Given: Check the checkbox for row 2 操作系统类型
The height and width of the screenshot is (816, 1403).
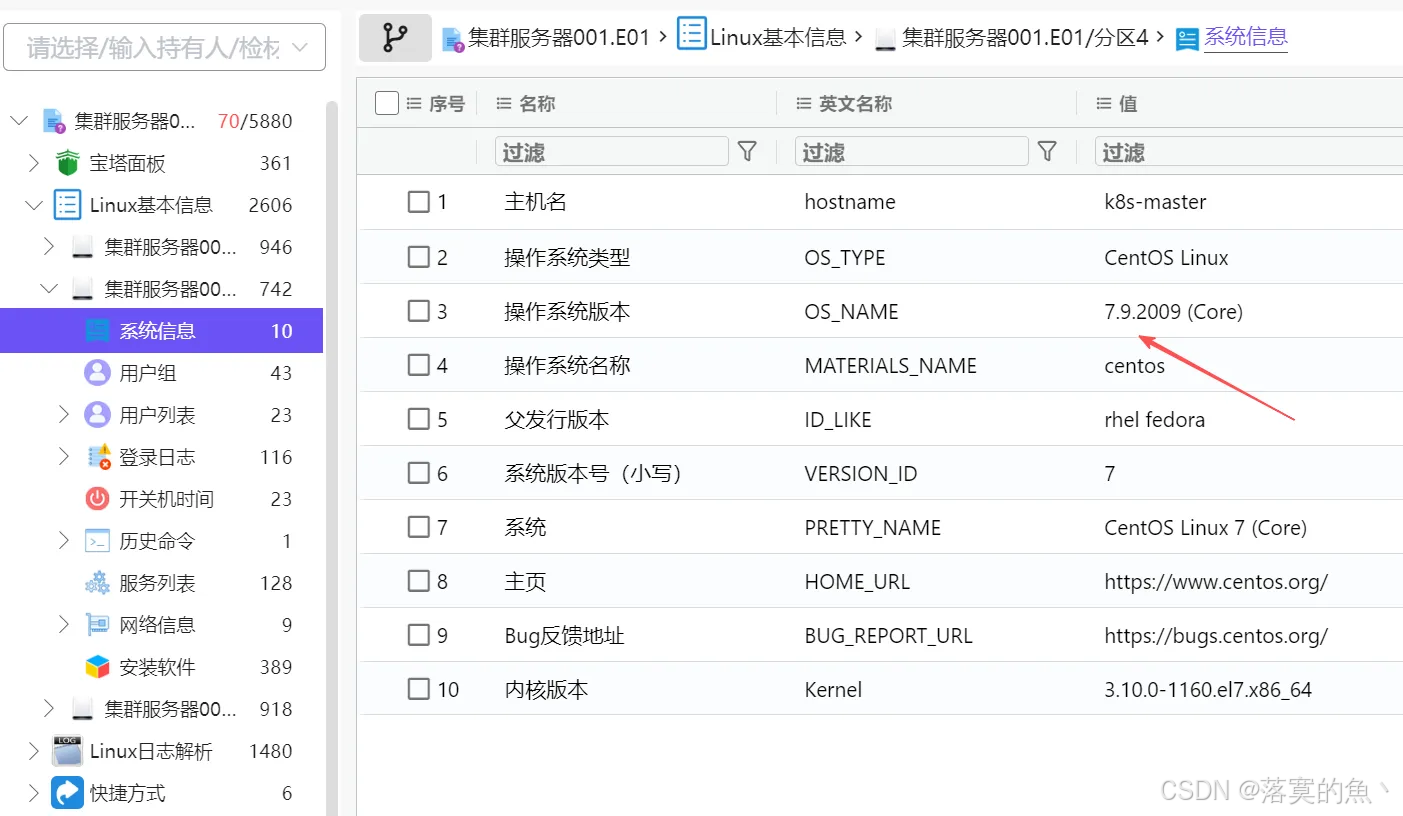Looking at the screenshot, I should click(x=419, y=257).
